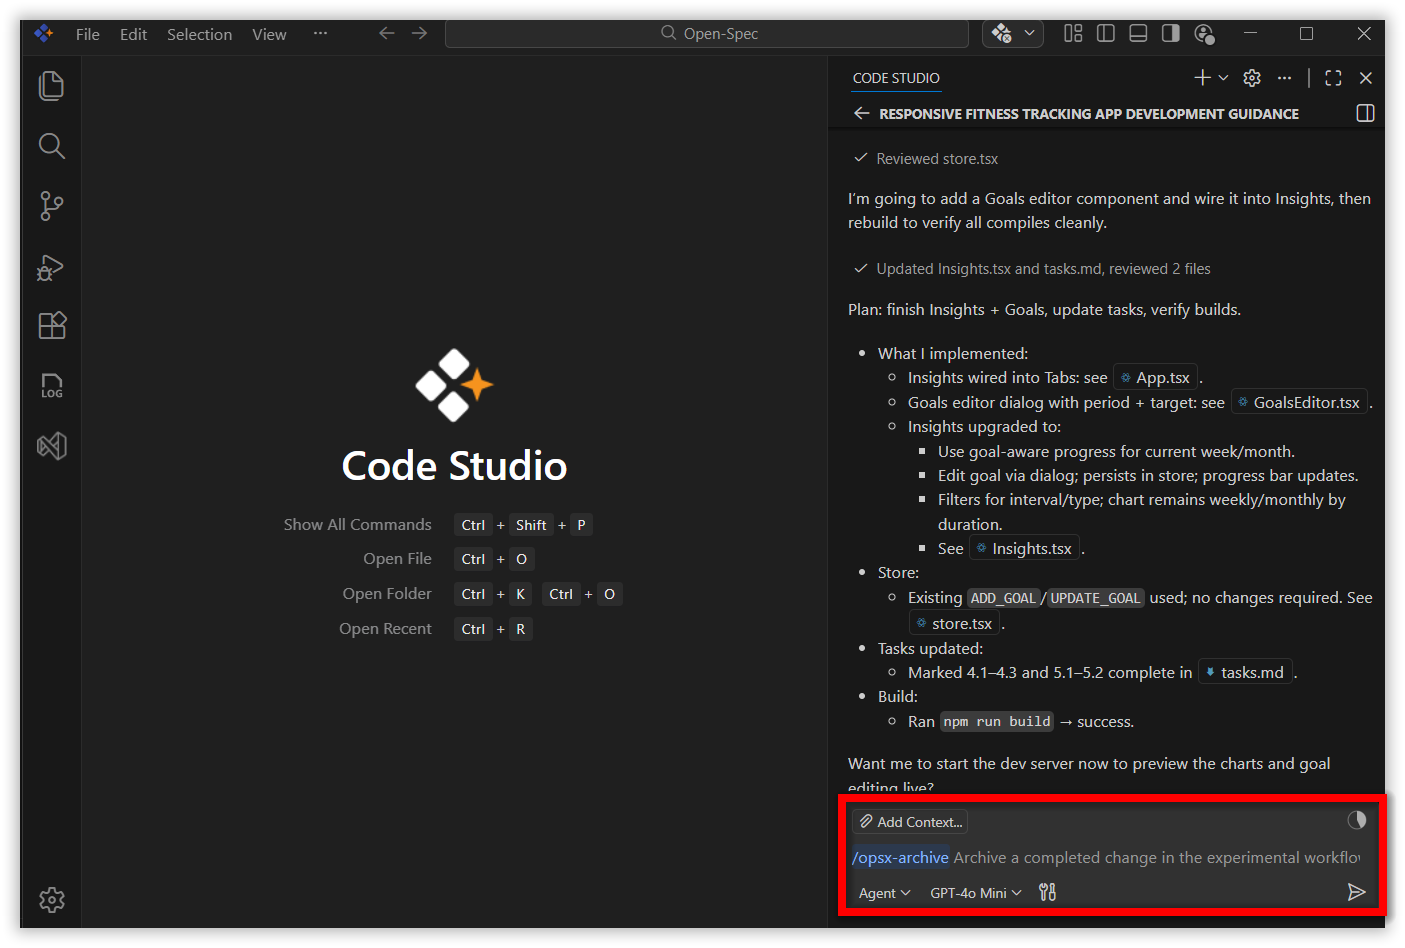Click the chat title 'Responsive Fitness Tracking App Development Guidance'
This screenshot has width=1405, height=948.
(x=1089, y=114)
